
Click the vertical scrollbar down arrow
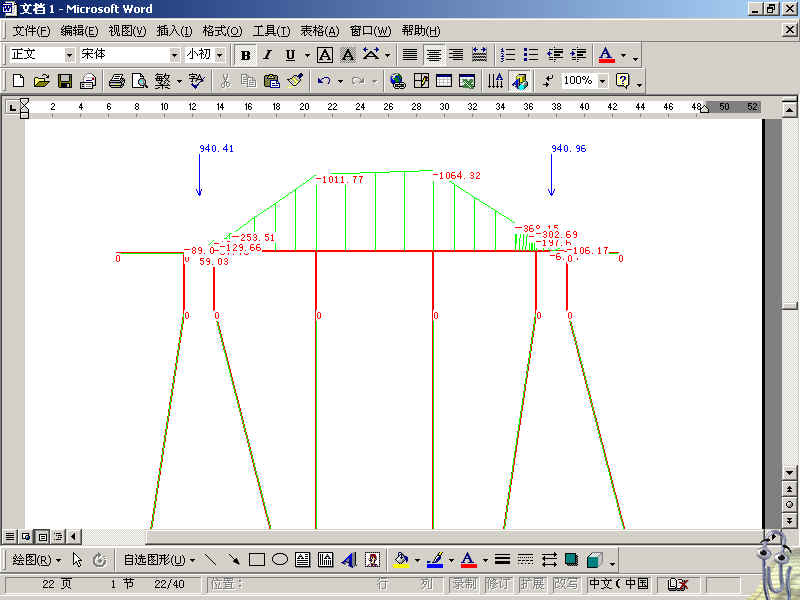tap(789, 473)
